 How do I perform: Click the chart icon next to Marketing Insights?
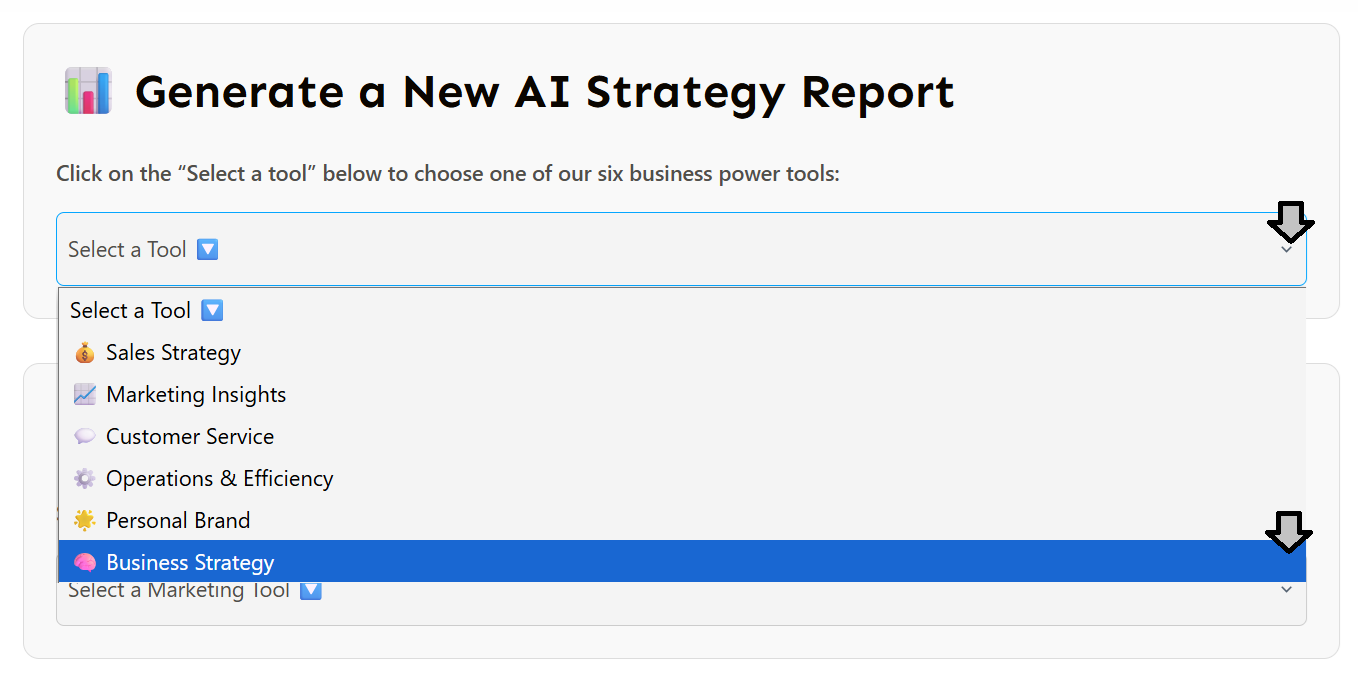85,395
